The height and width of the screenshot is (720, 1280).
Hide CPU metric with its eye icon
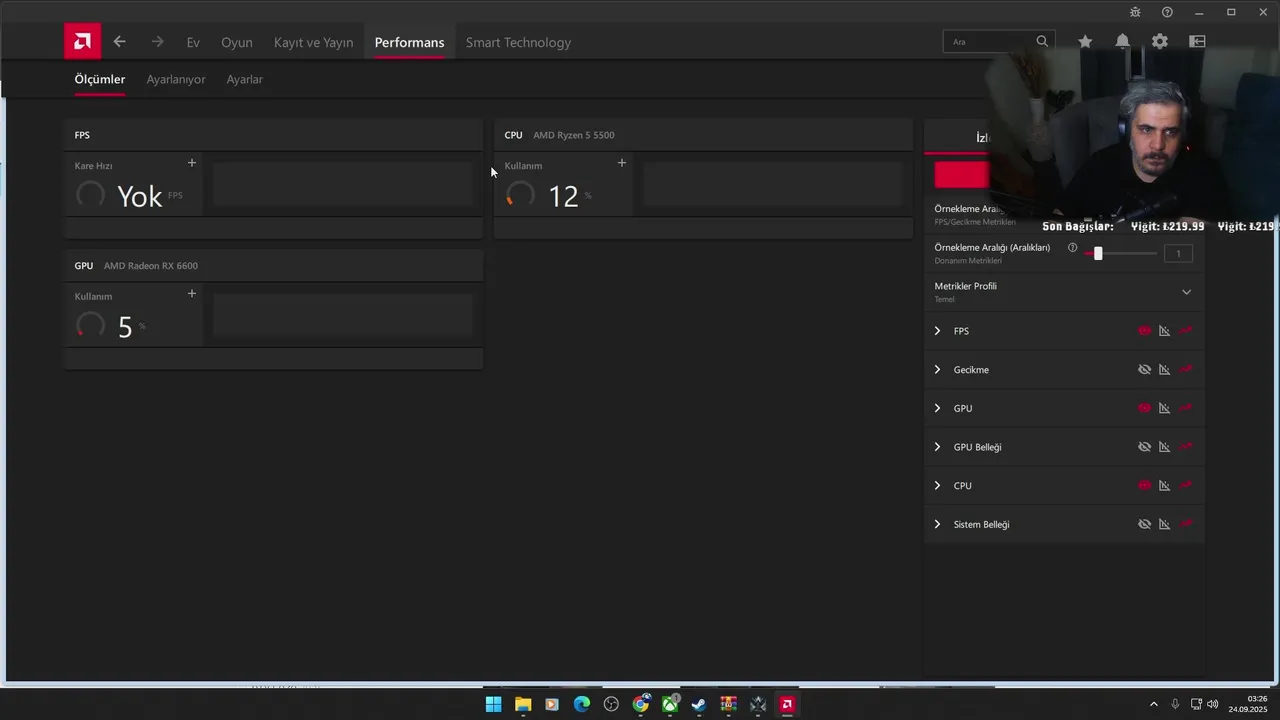click(x=1144, y=485)
